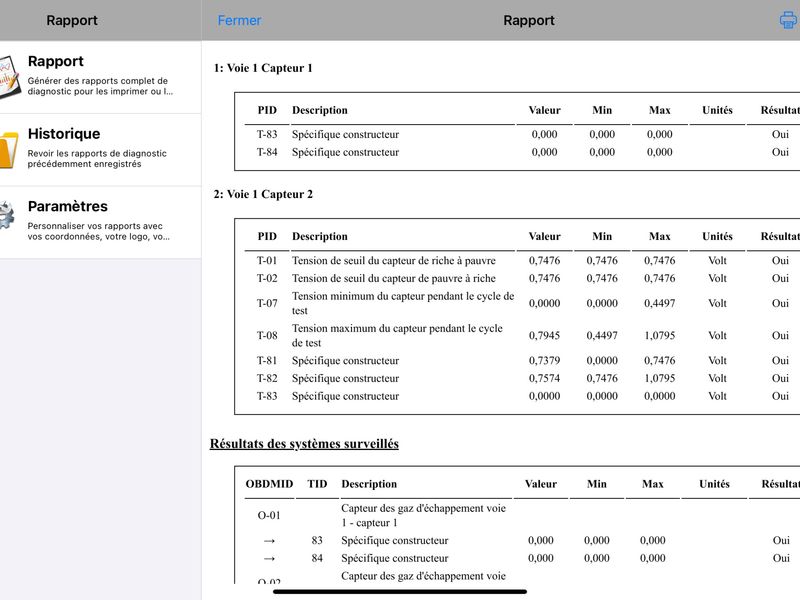
Task: Click the Rapport title in sidebar header
Action: tap(72, 20)
